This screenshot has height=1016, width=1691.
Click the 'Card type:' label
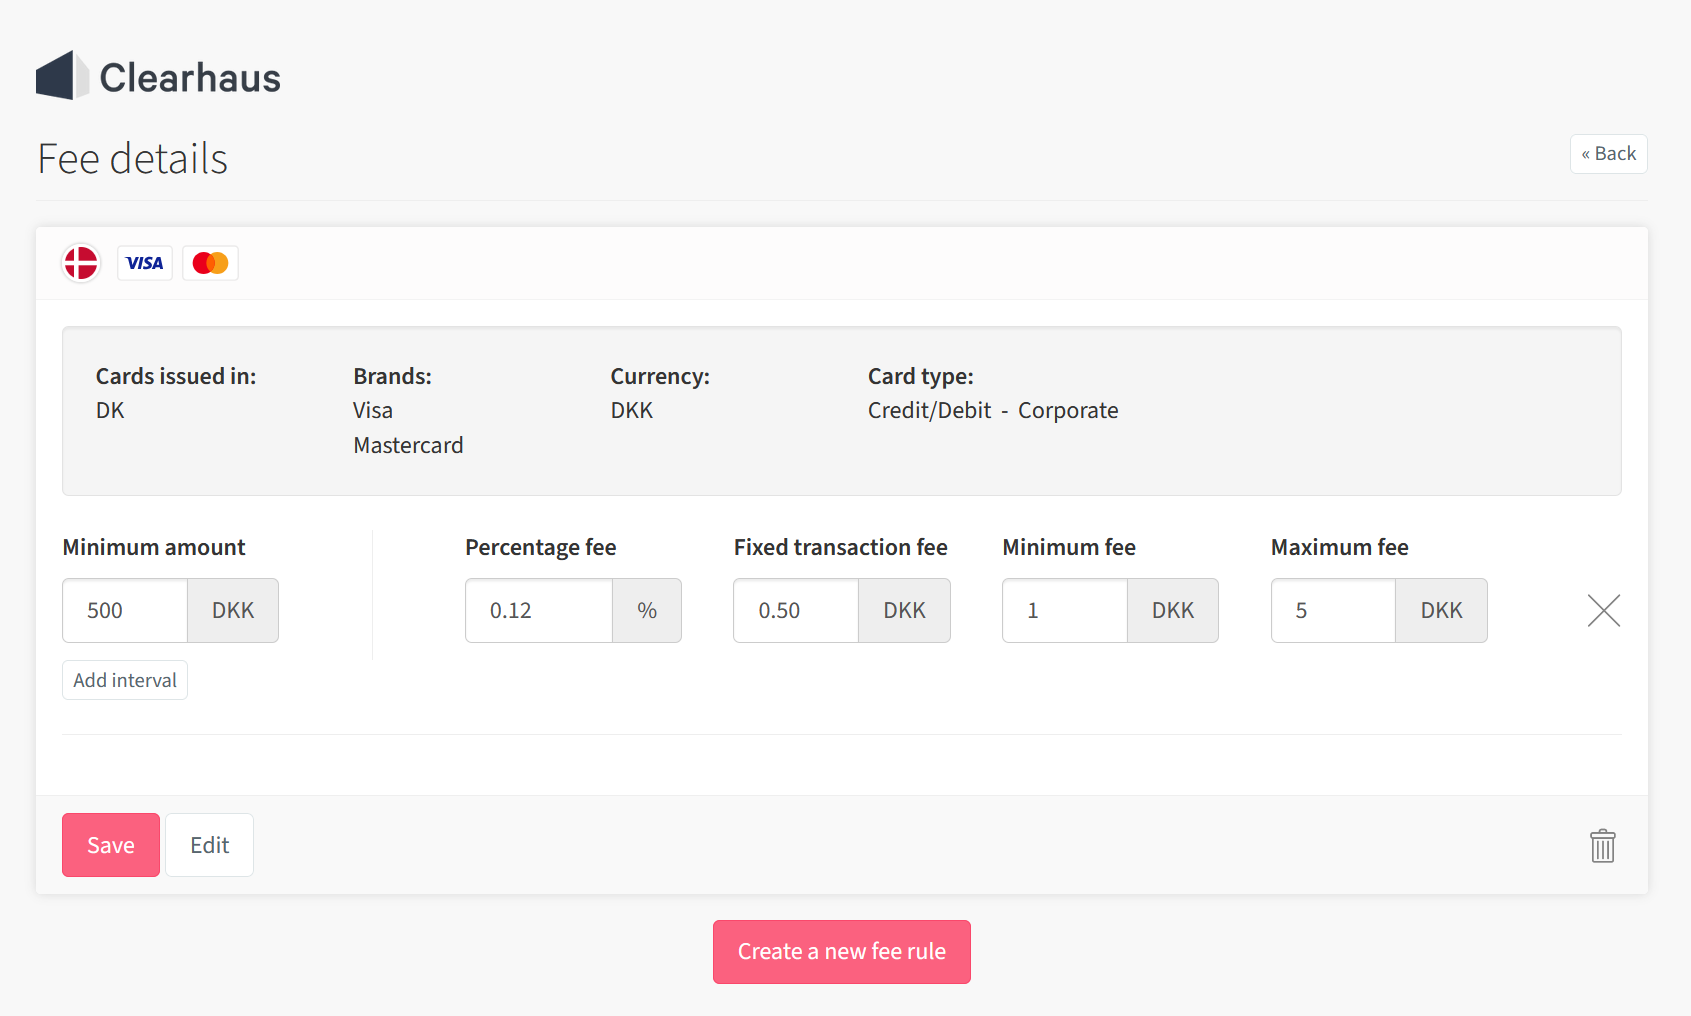coord(921,376)
